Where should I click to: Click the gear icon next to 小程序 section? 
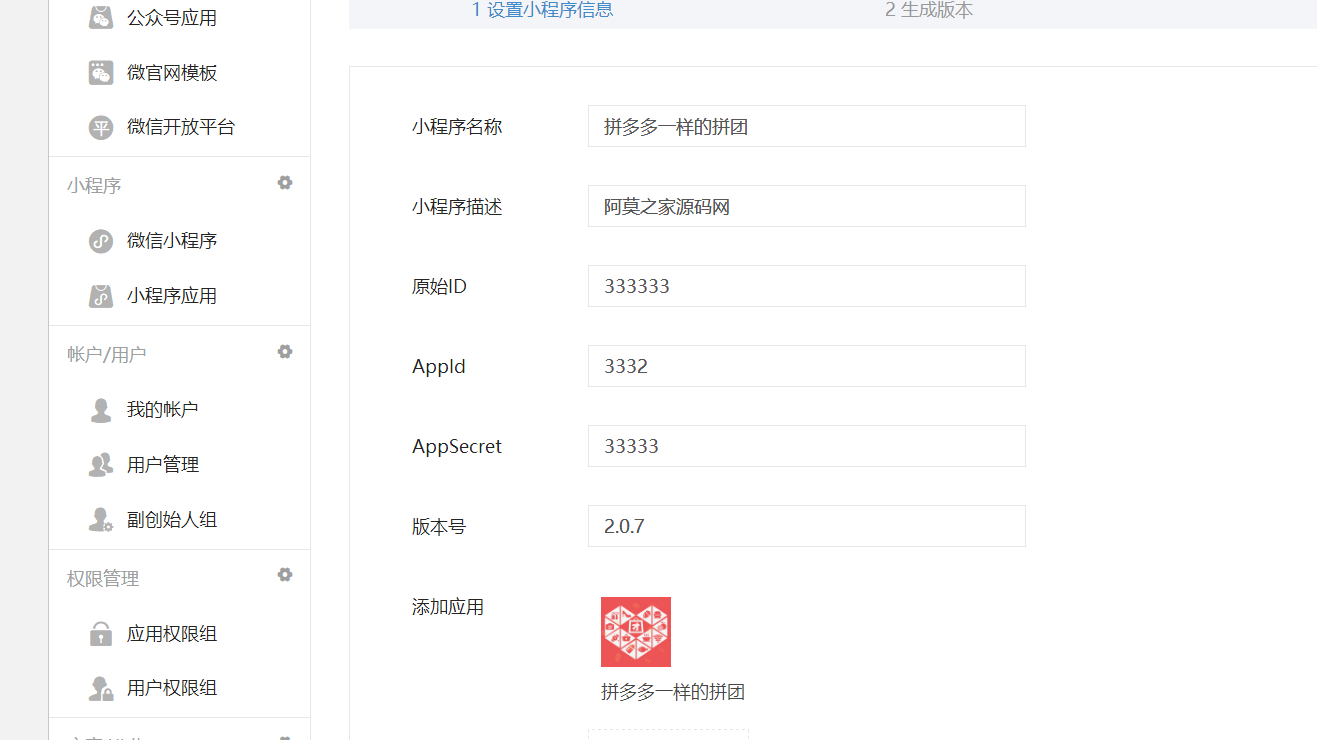(285, 183)
